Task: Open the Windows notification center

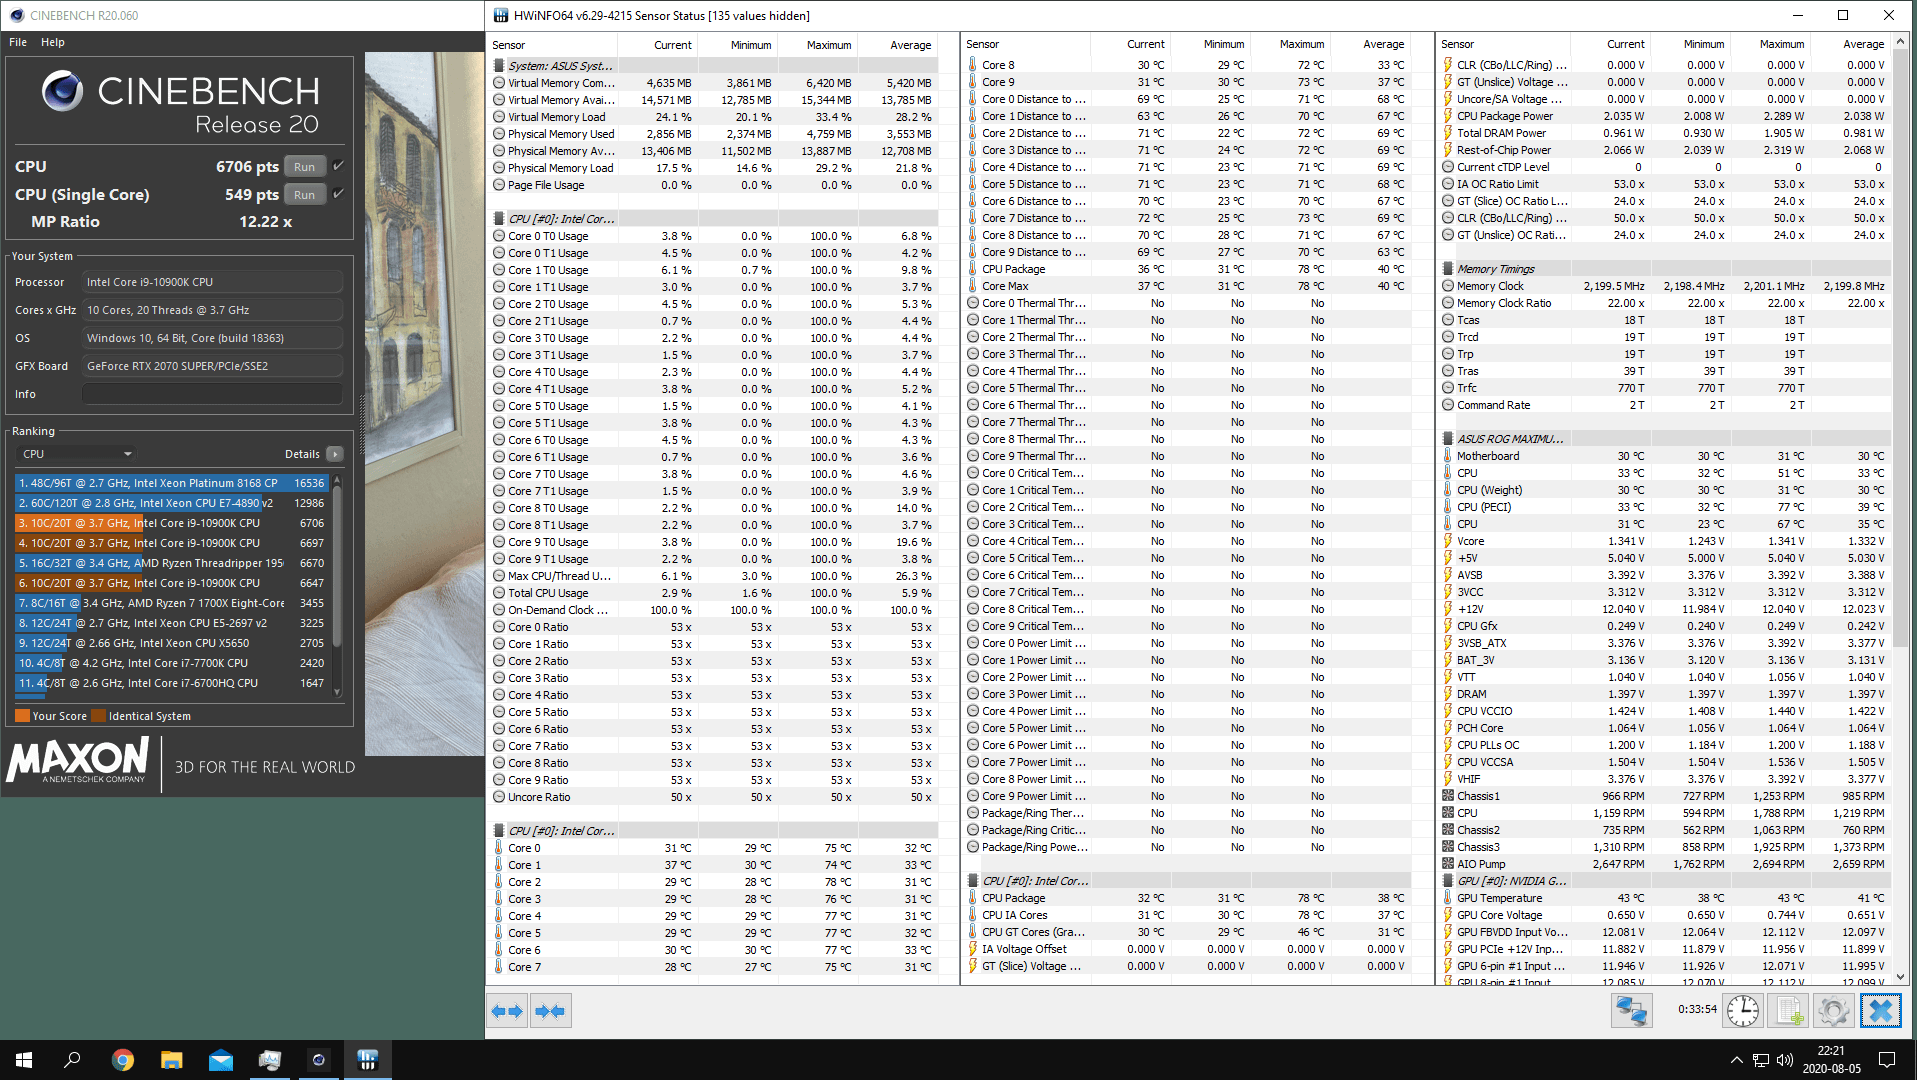Action: coord(1887,1060)
